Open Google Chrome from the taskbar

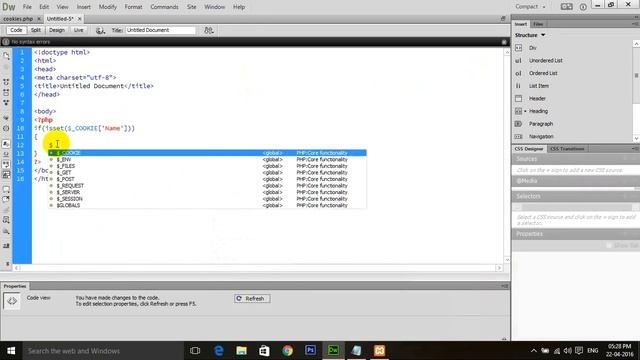(x=287, y=351)
